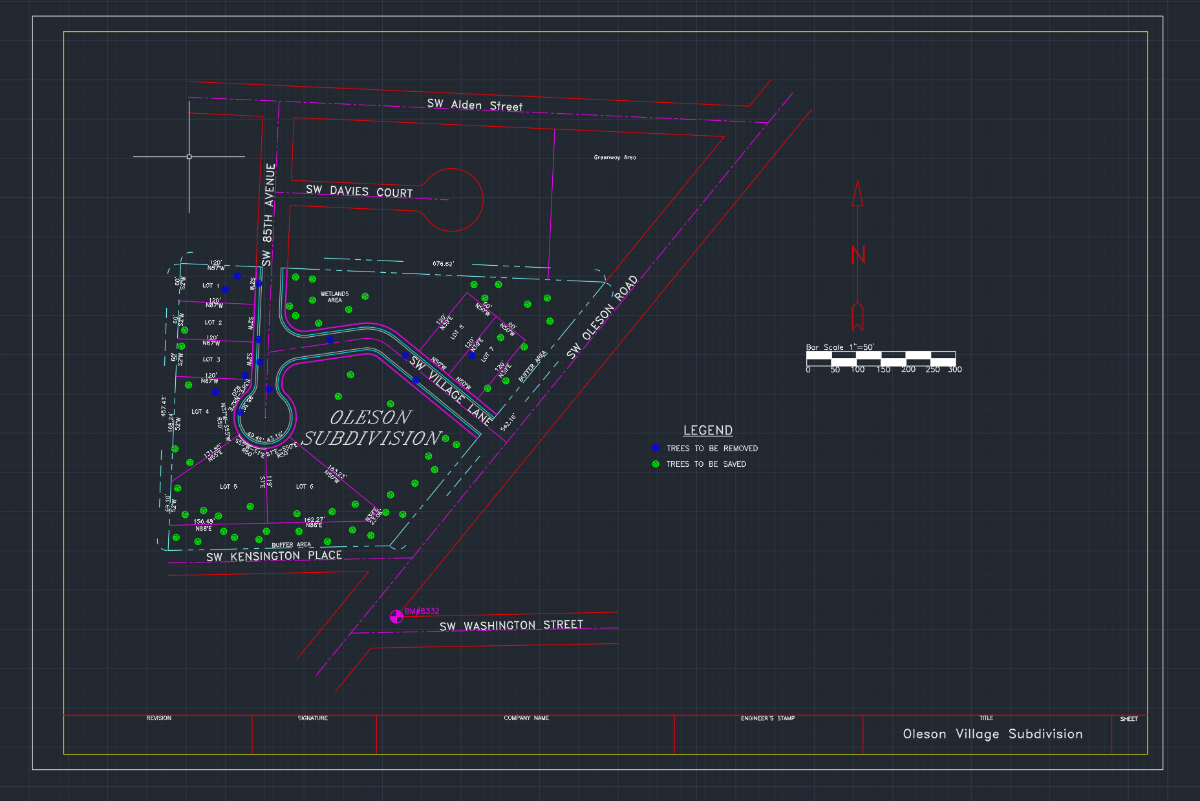Click the SIGNATURE title block header
1200x801 pixels.
point(313,718)
